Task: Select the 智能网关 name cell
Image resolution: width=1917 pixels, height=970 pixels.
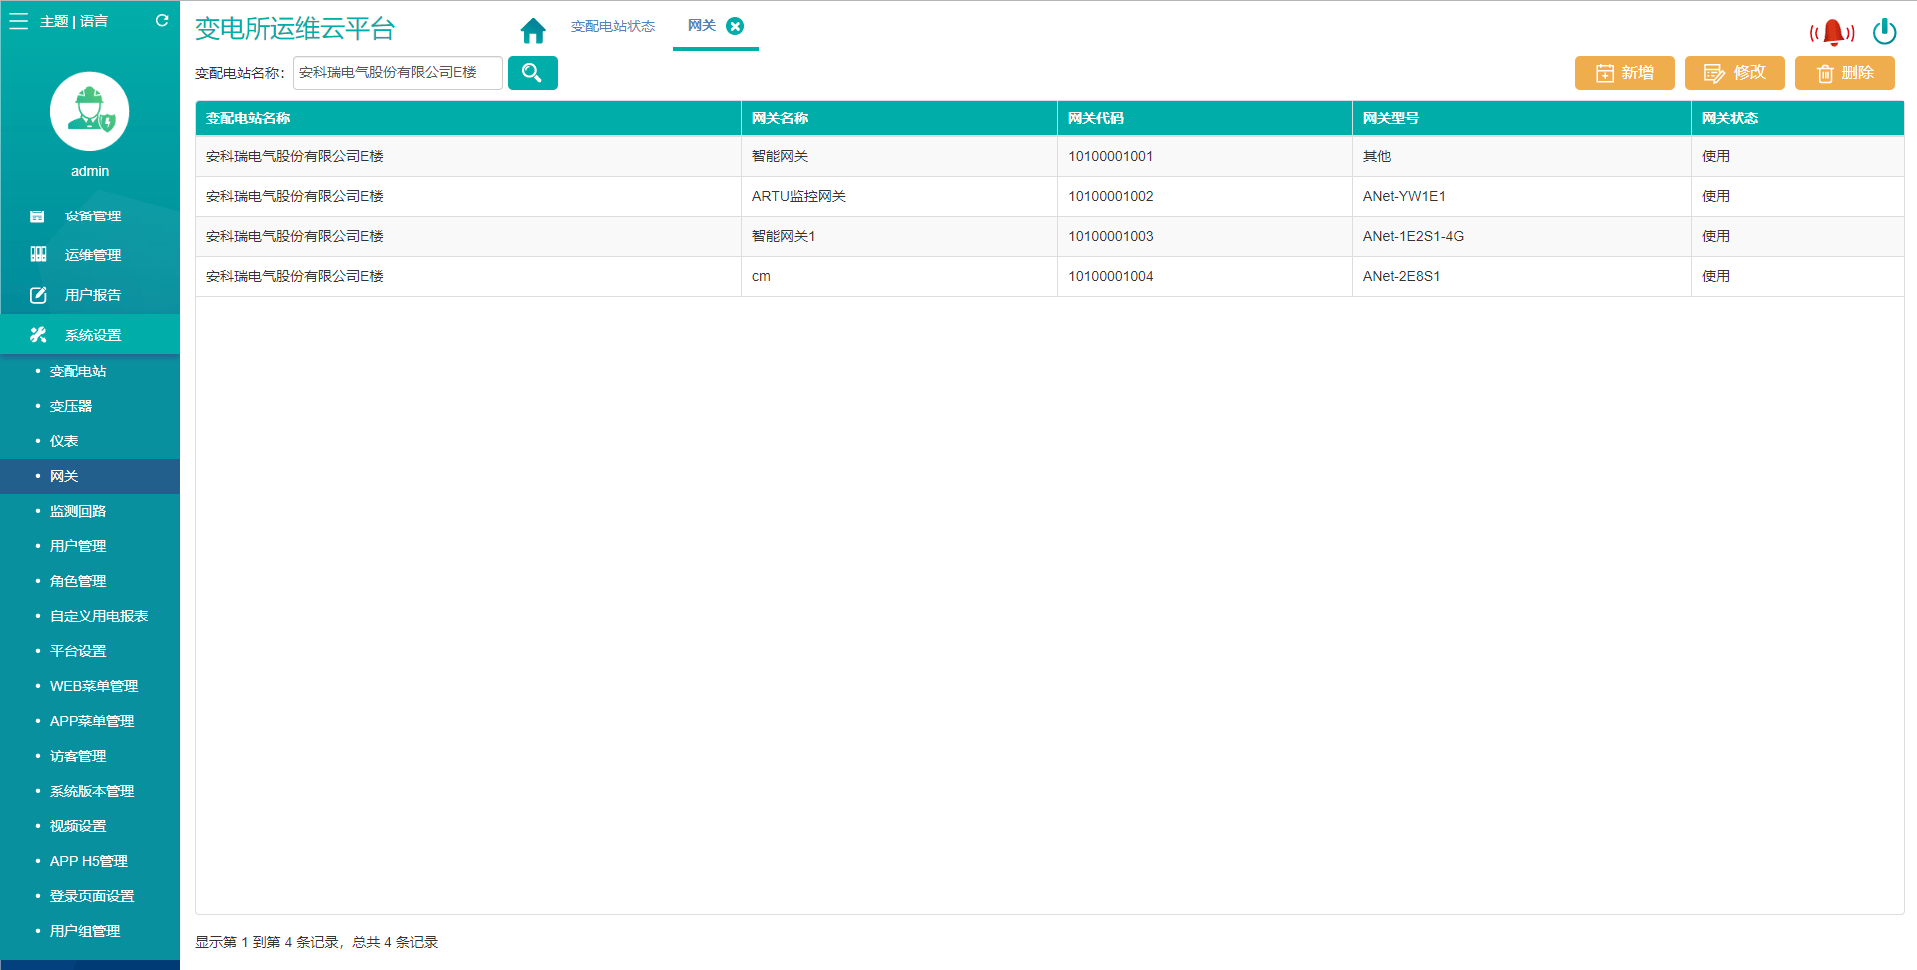Action: [899, 156]
